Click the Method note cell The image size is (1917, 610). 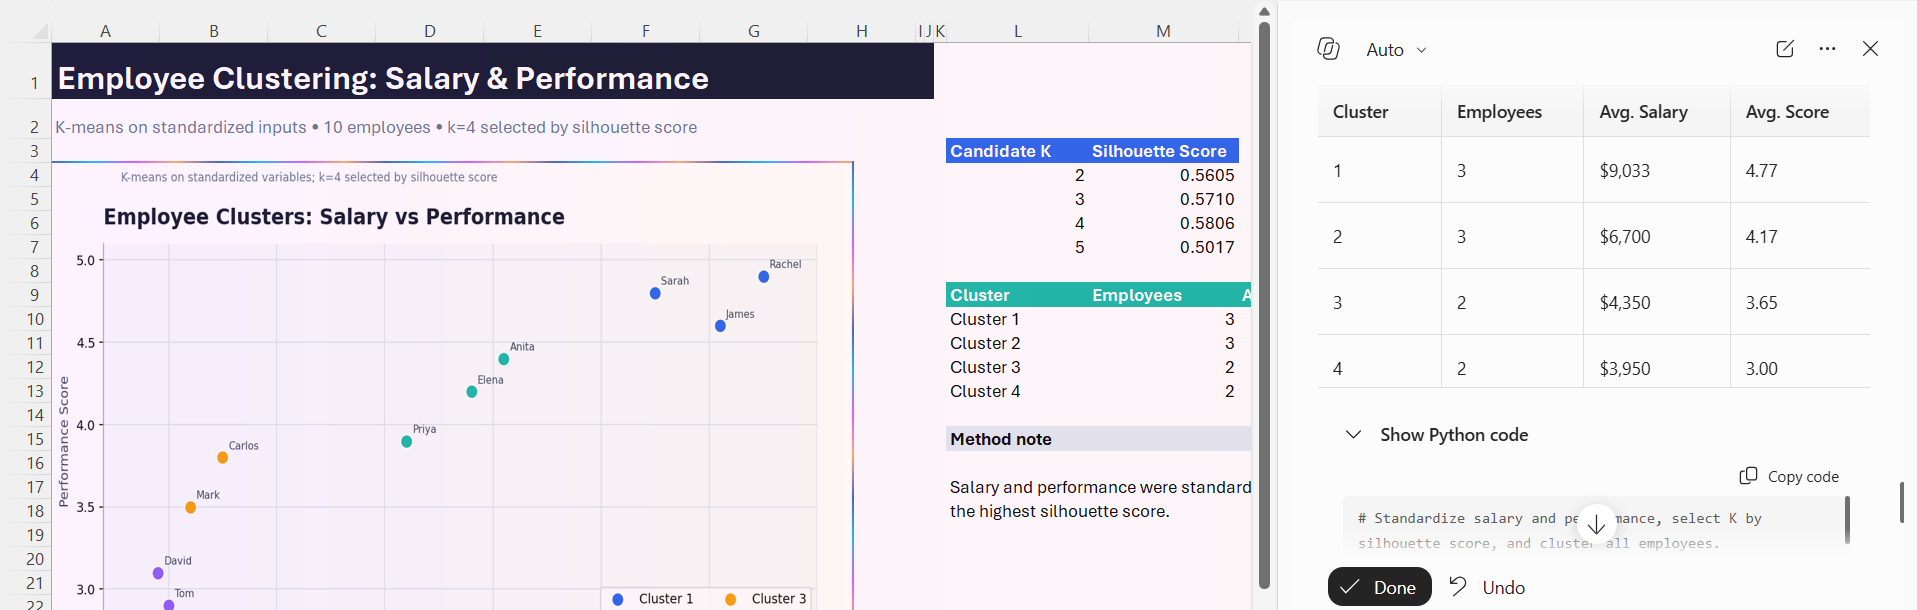pyautogui.click(x=1098, y=439)
